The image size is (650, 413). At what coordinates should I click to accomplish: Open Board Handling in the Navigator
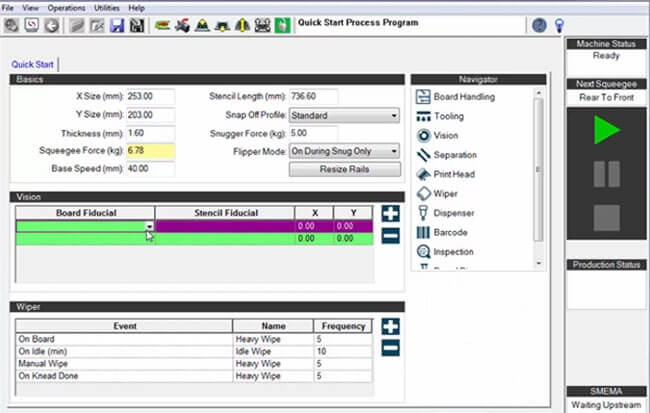pos(462,97)
